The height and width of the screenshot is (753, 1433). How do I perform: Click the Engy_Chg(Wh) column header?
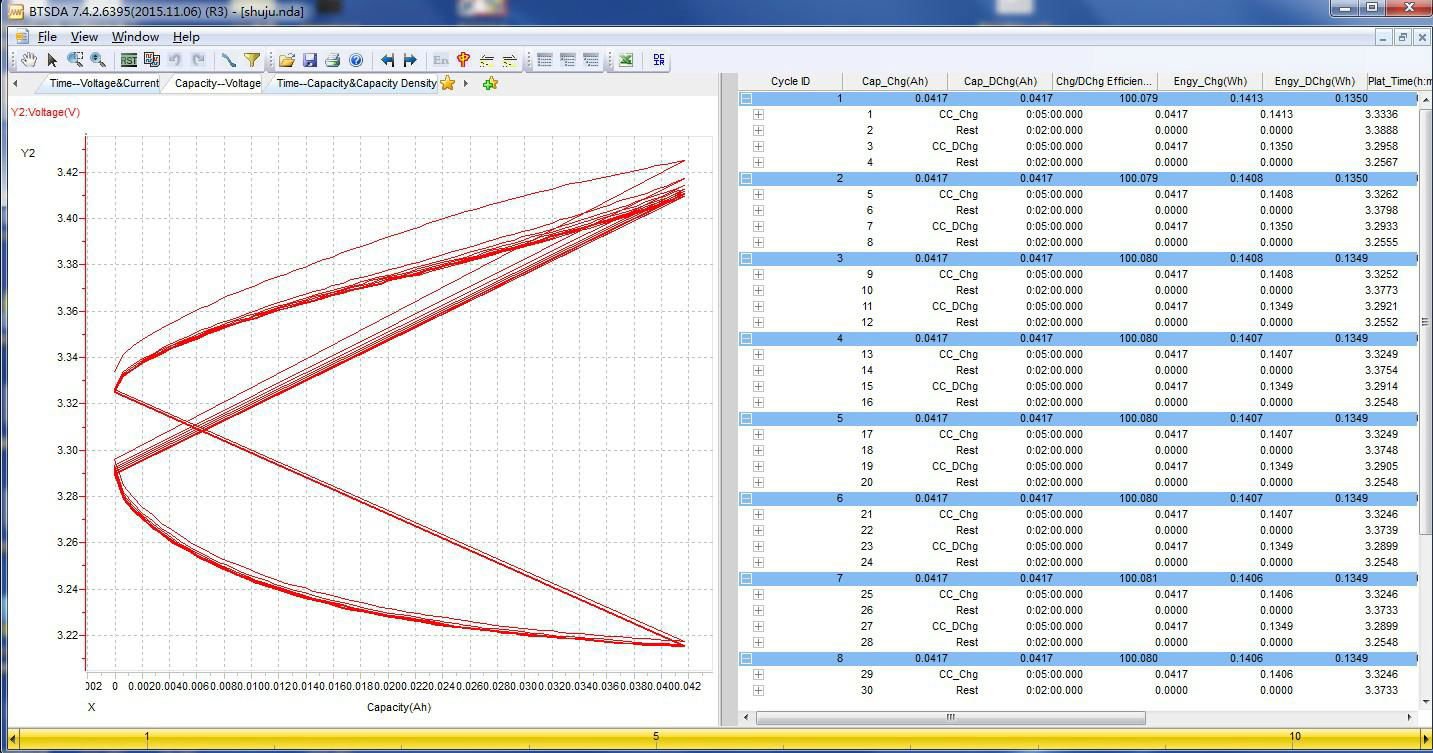[1210, 81]
